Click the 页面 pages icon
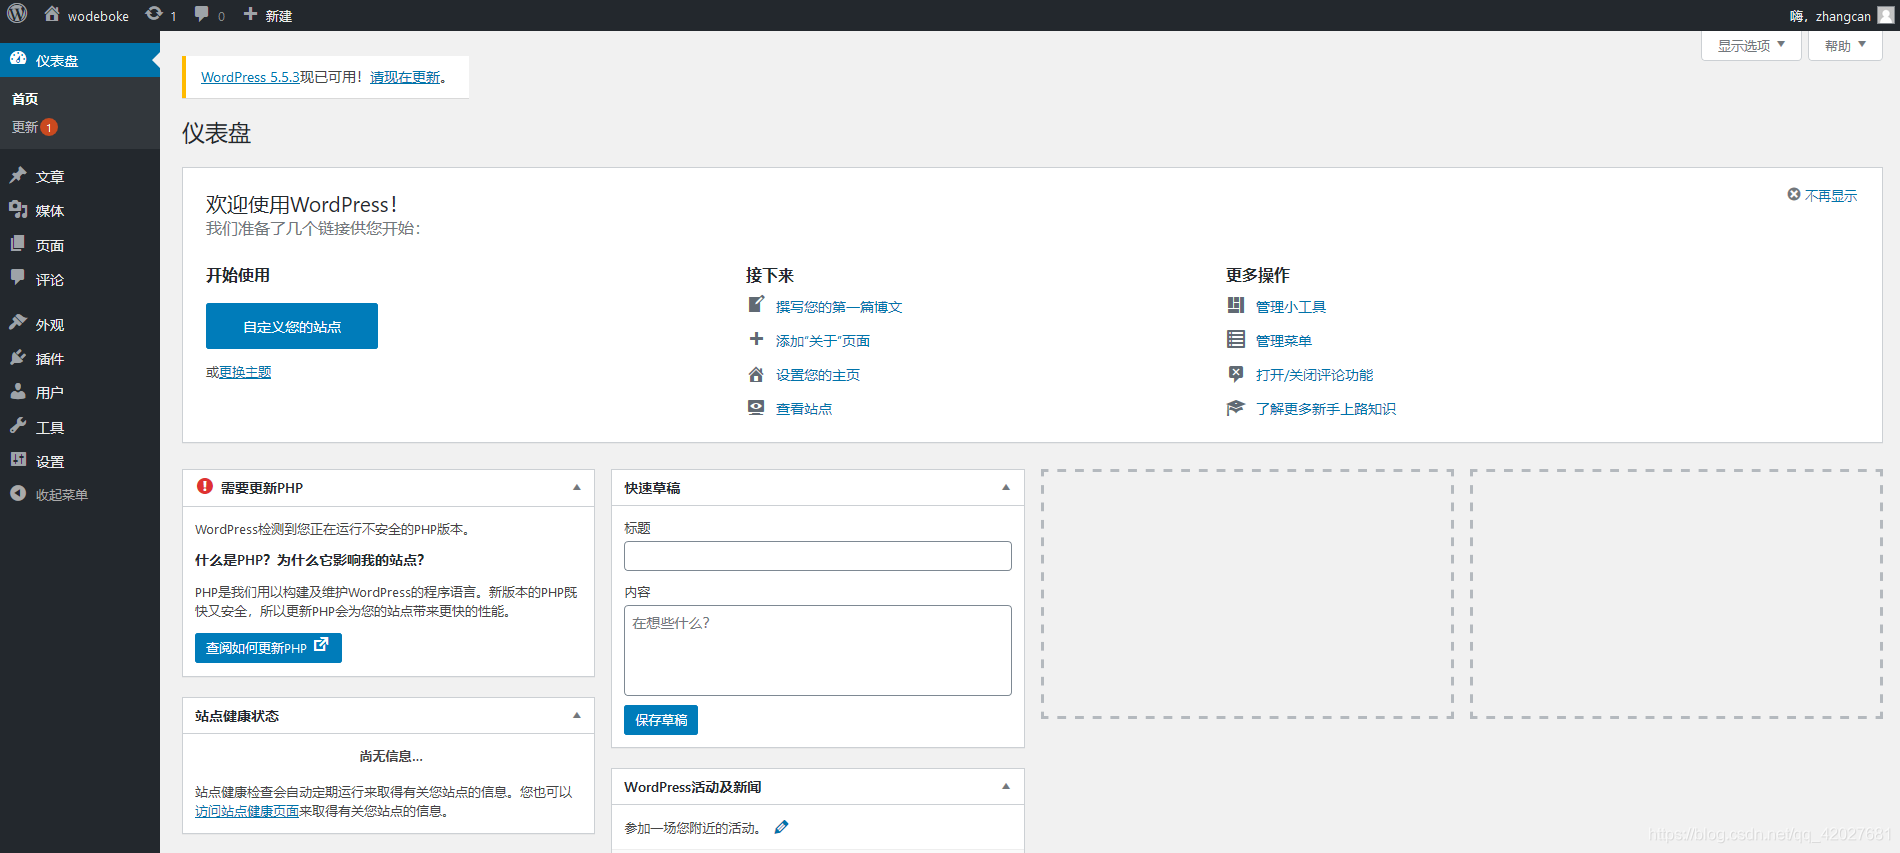The image size is (1900, 853). [x=18, y=244]
